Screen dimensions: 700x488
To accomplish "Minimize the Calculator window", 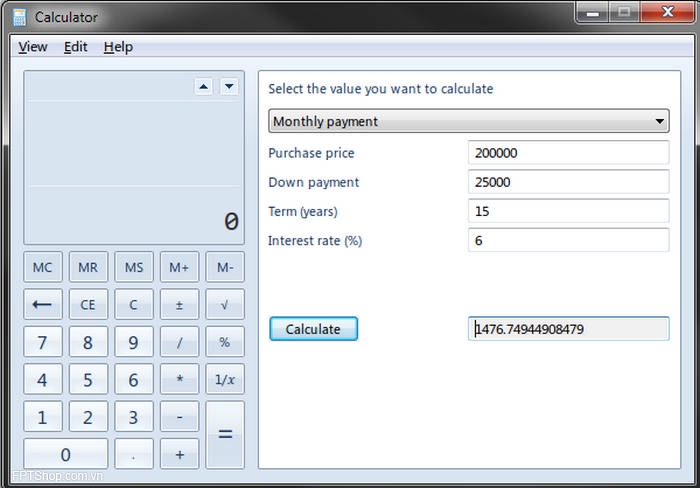I will tap(592, 12).
